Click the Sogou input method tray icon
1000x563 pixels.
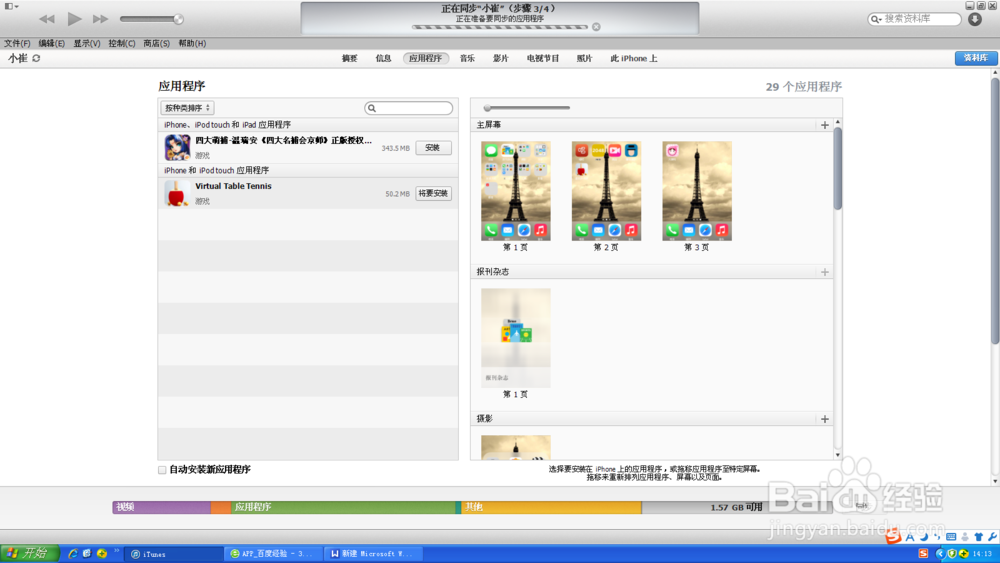(923, 553)
